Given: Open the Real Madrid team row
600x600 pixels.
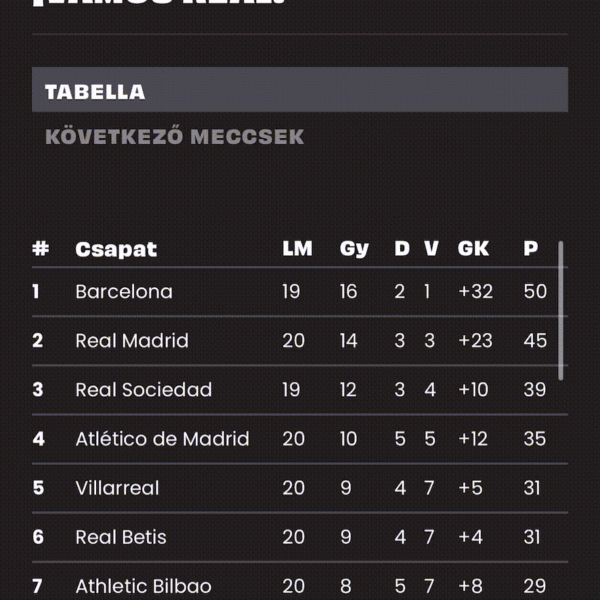Looking at the screenshot, I should click(300, 341).
